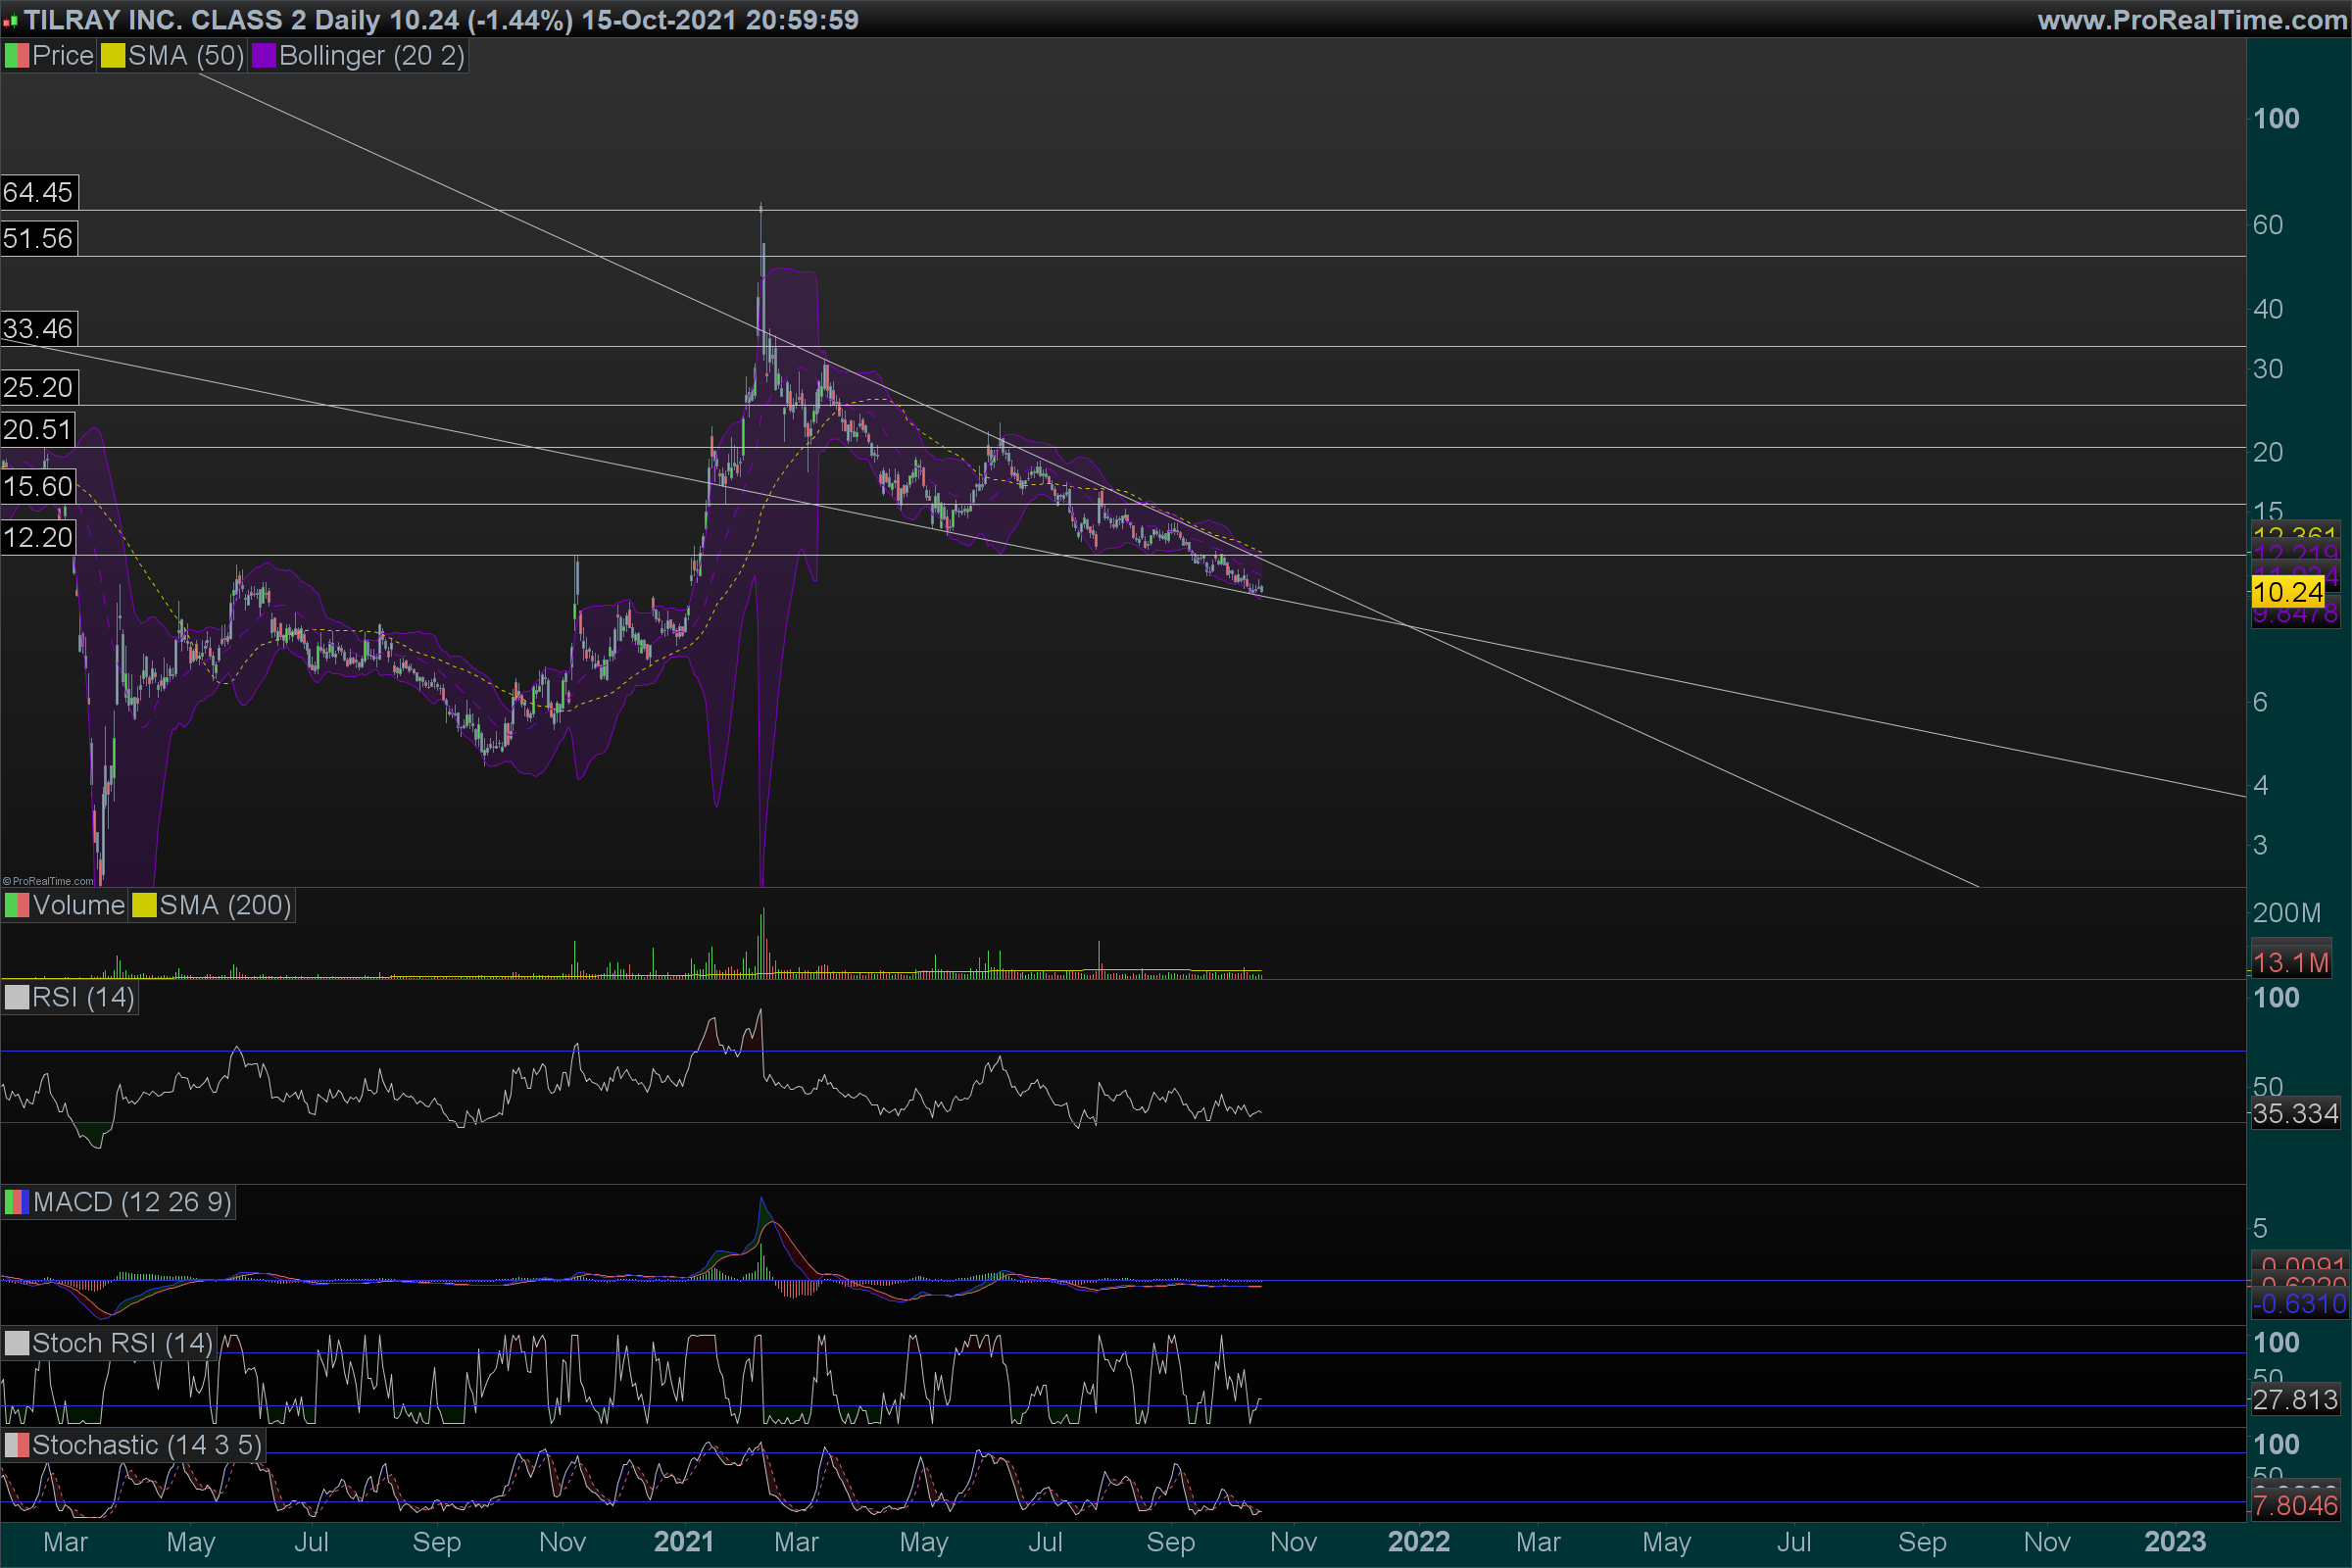Click the Stochastic (14 3 5) legend icon
Screen dimensions: 2352x1568
17,1445
